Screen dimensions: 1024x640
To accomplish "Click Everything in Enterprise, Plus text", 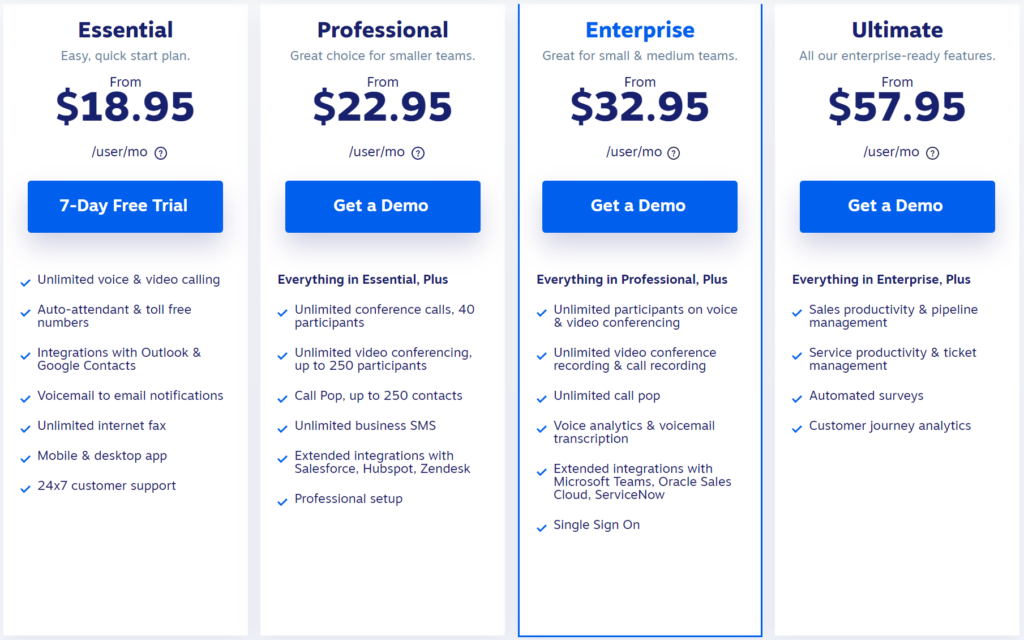I will pyautogui.click(x=881, y=280).
